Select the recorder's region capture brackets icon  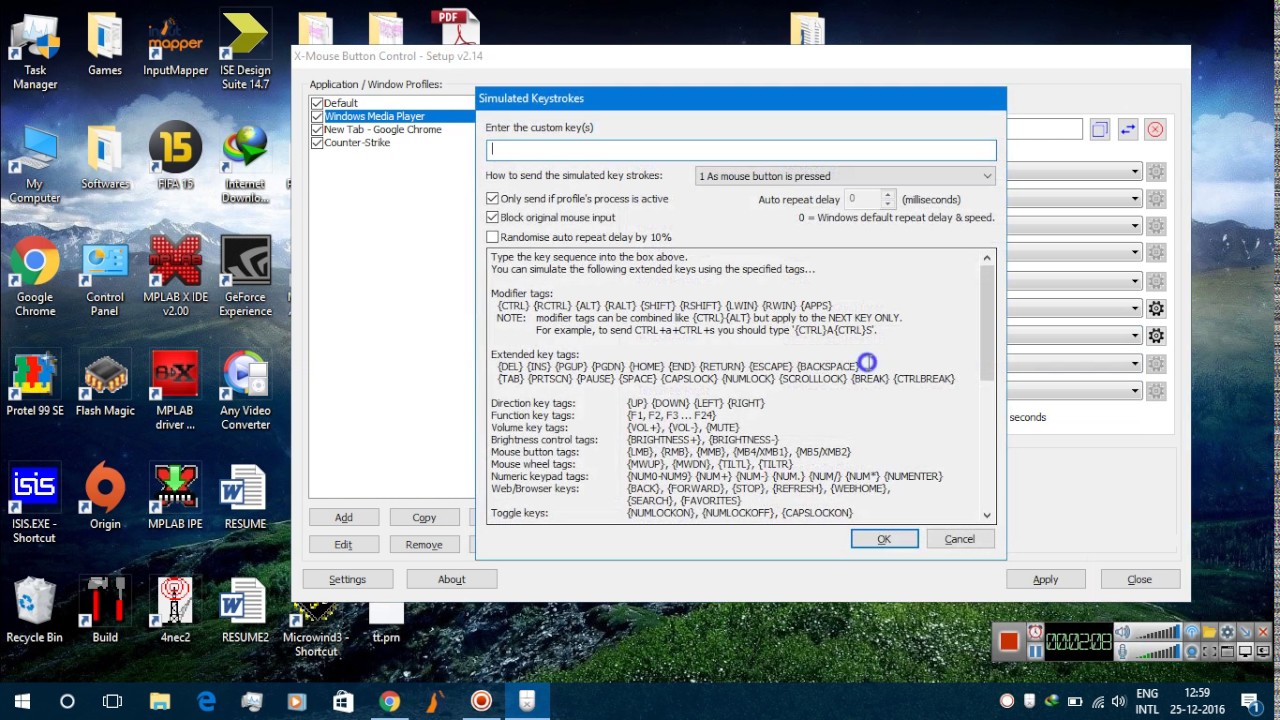pos(1209,651)
